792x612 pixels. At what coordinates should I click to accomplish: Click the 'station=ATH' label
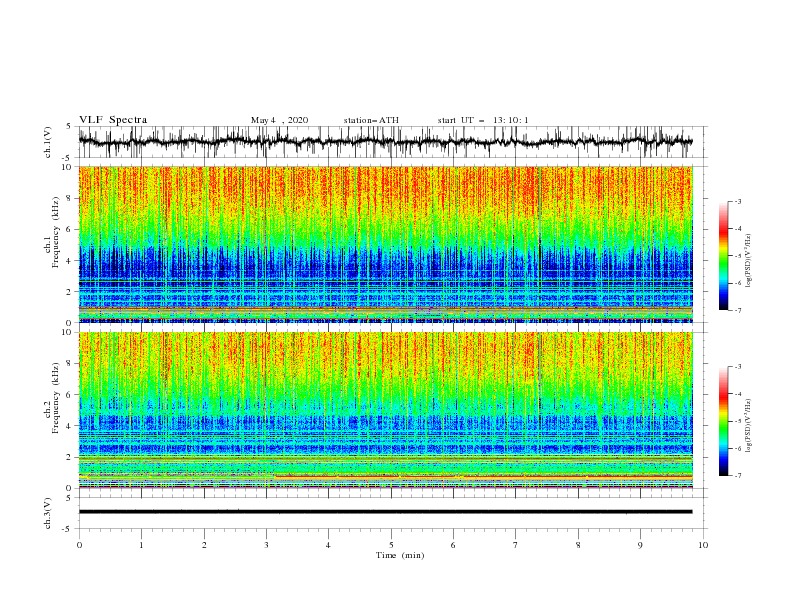point(371,120)
